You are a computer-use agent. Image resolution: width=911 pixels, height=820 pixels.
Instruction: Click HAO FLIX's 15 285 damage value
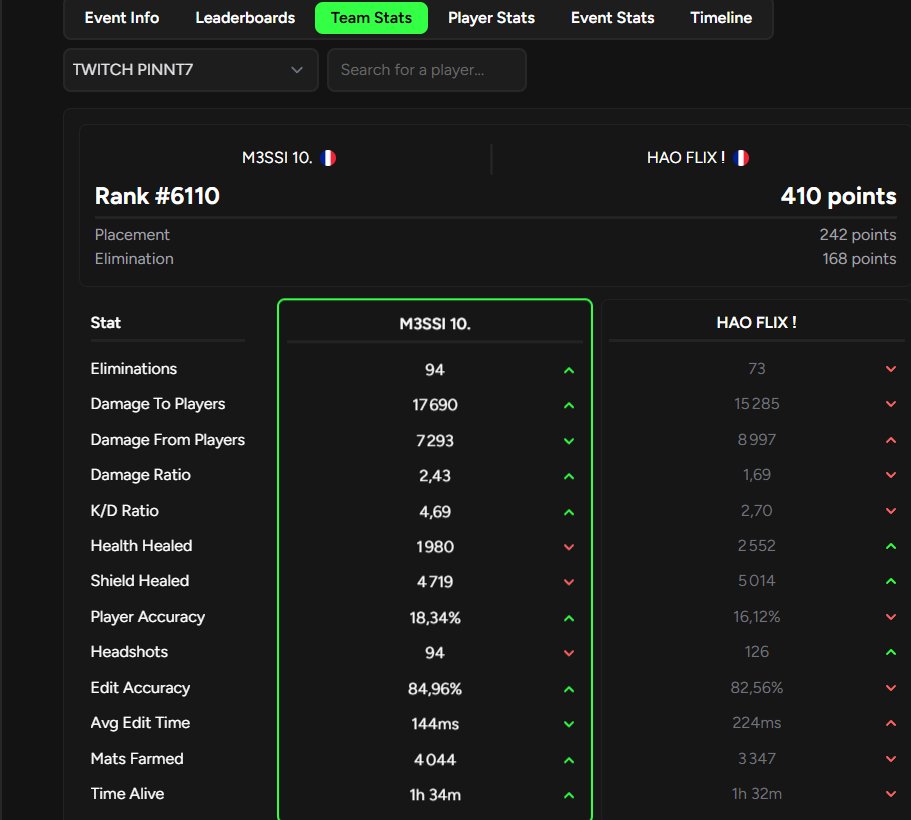pos(756,404)
